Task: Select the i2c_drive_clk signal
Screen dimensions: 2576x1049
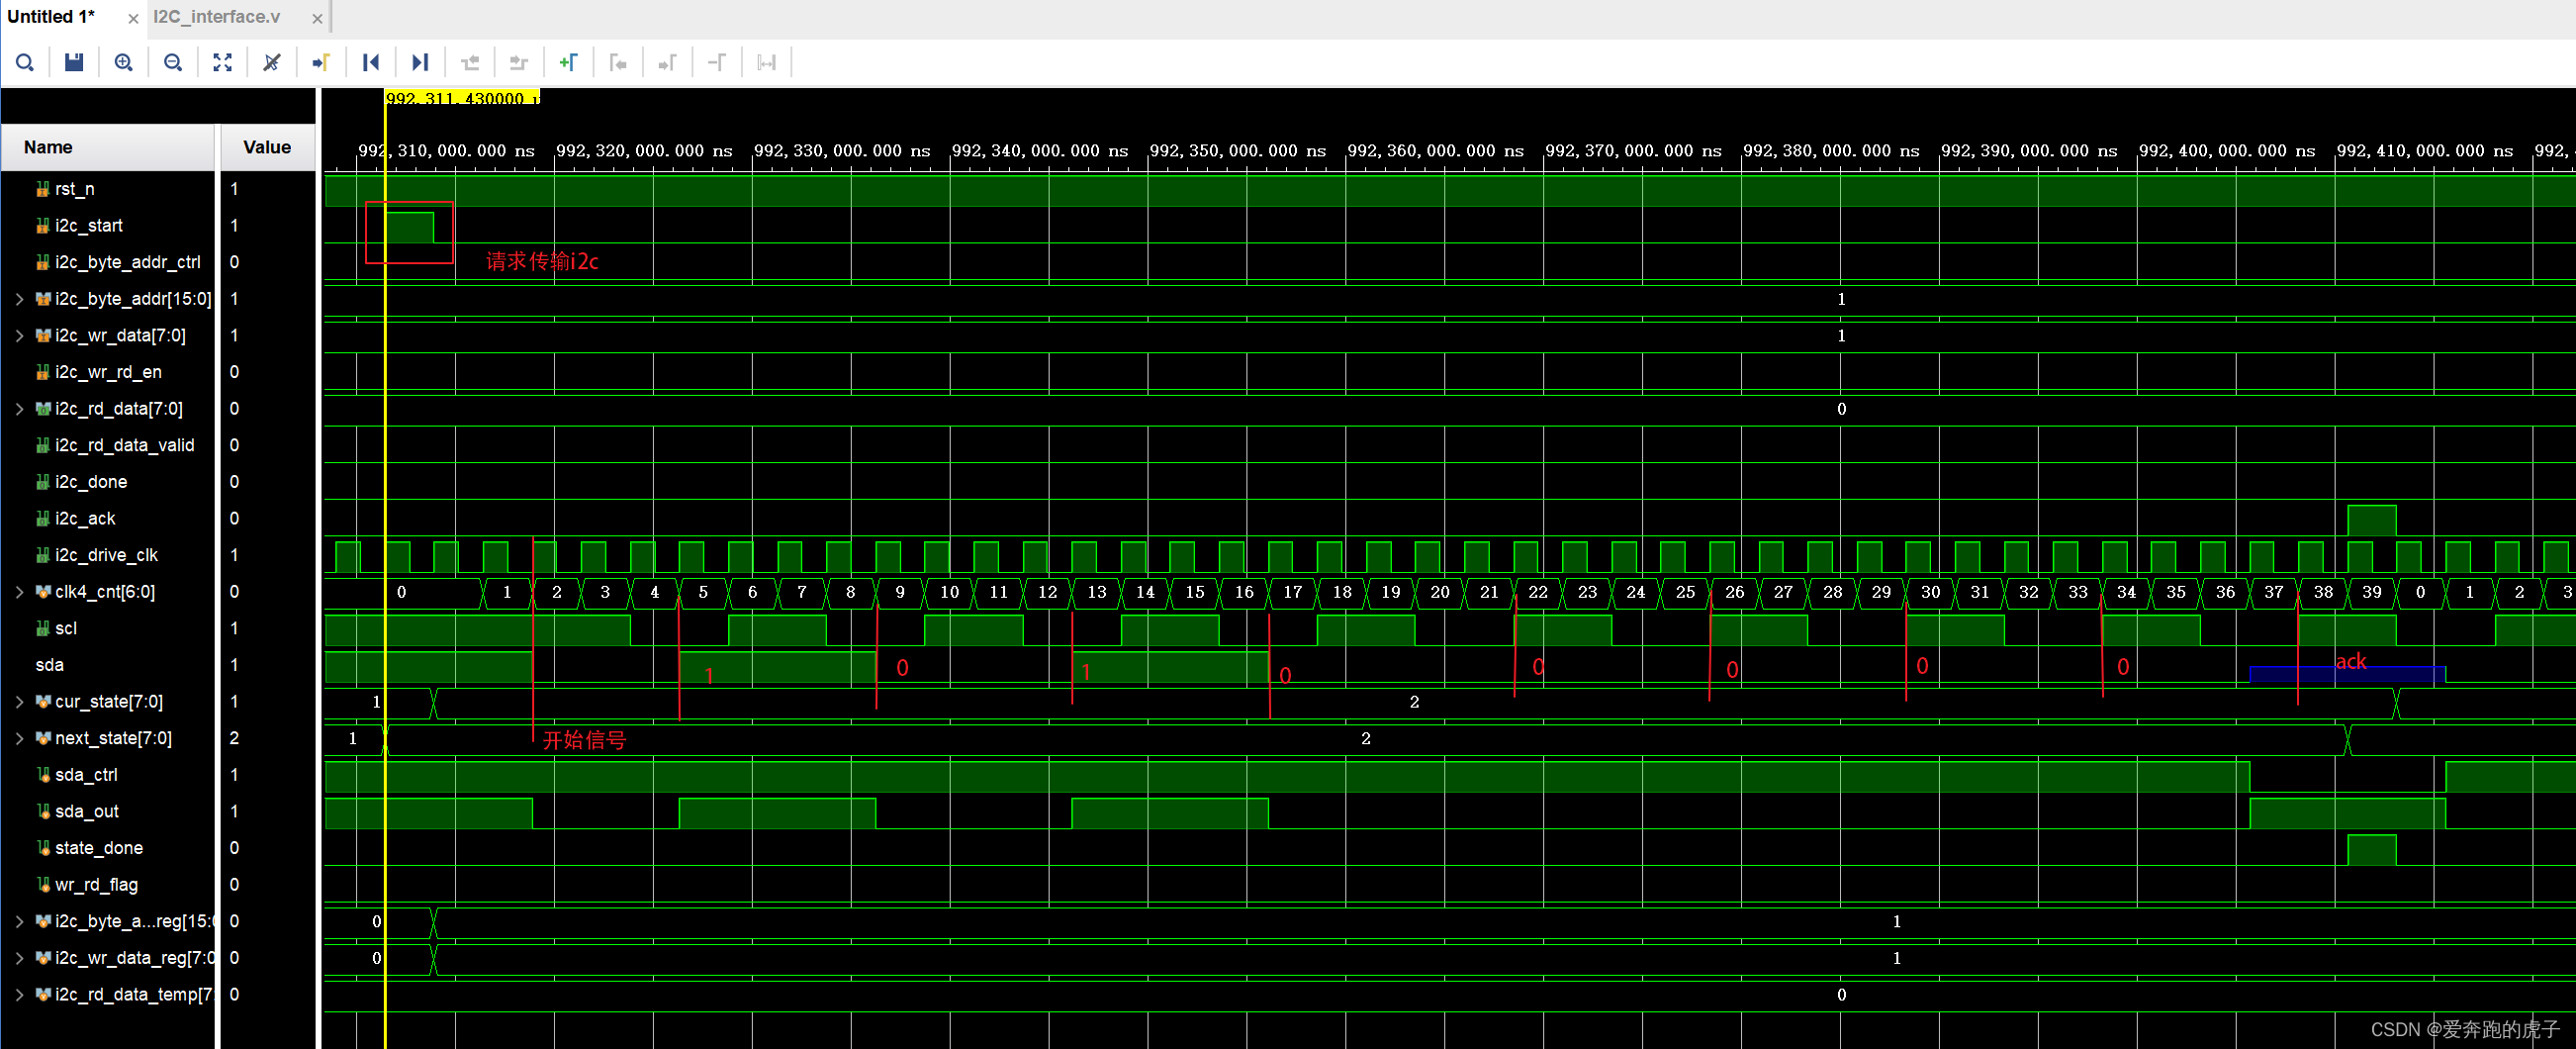Action: [x=108, y=555]
